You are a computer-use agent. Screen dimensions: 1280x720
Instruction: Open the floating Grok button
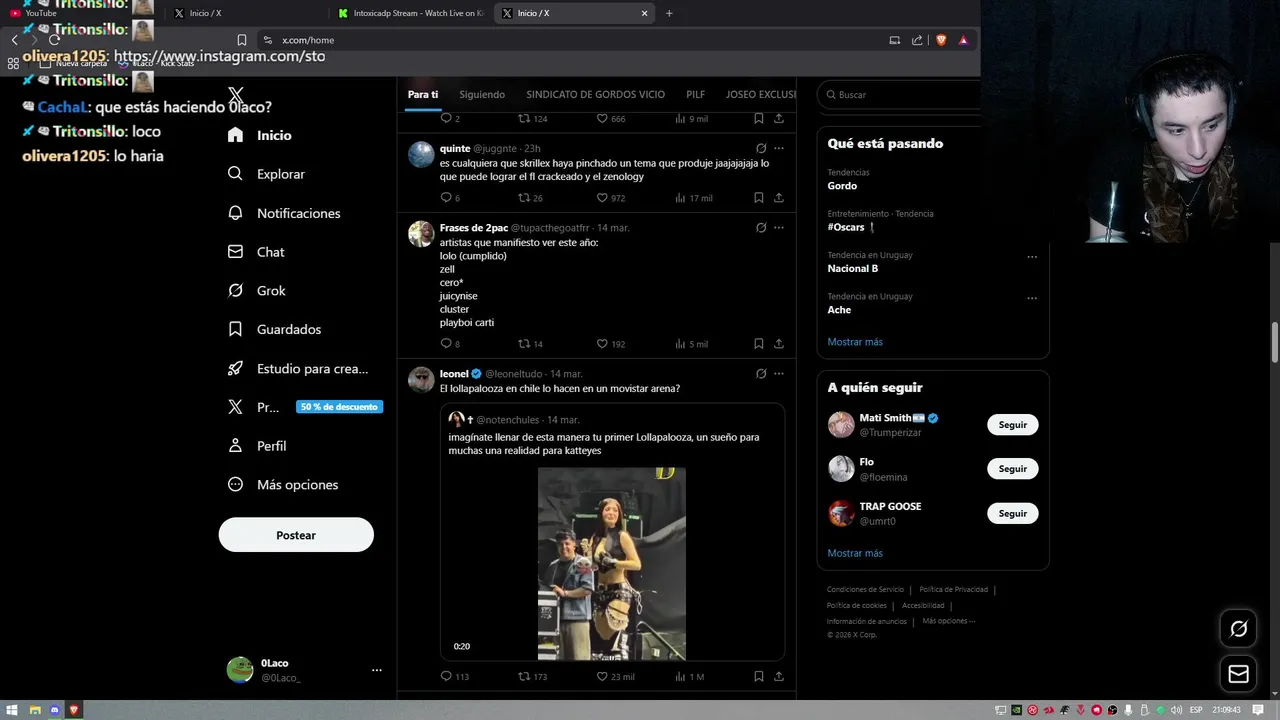click(1238, 628)
